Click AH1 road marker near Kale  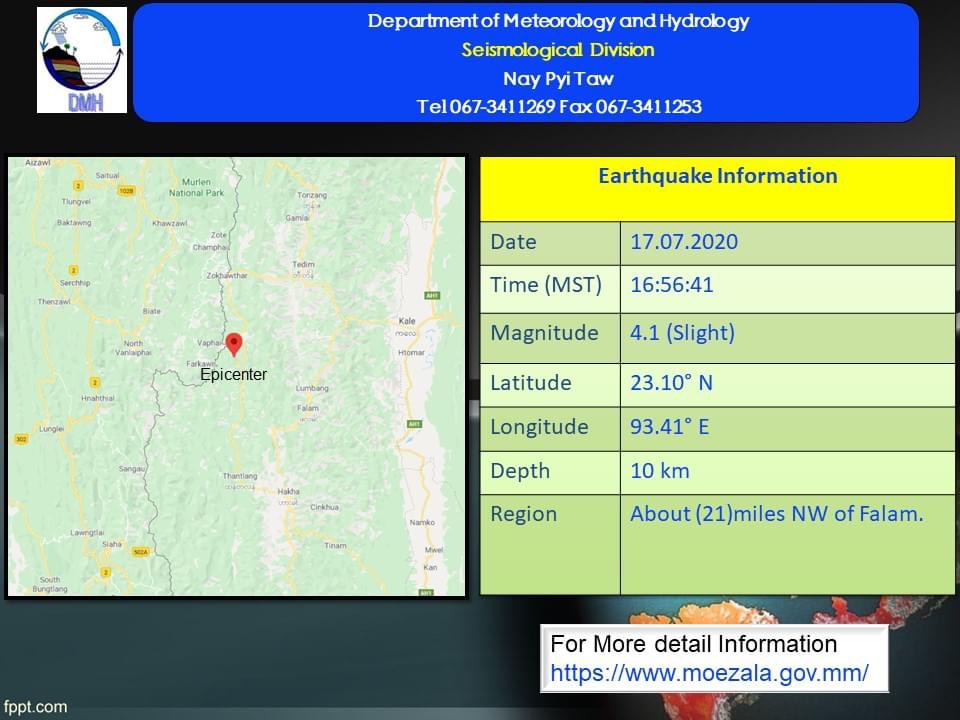[432, 295]
